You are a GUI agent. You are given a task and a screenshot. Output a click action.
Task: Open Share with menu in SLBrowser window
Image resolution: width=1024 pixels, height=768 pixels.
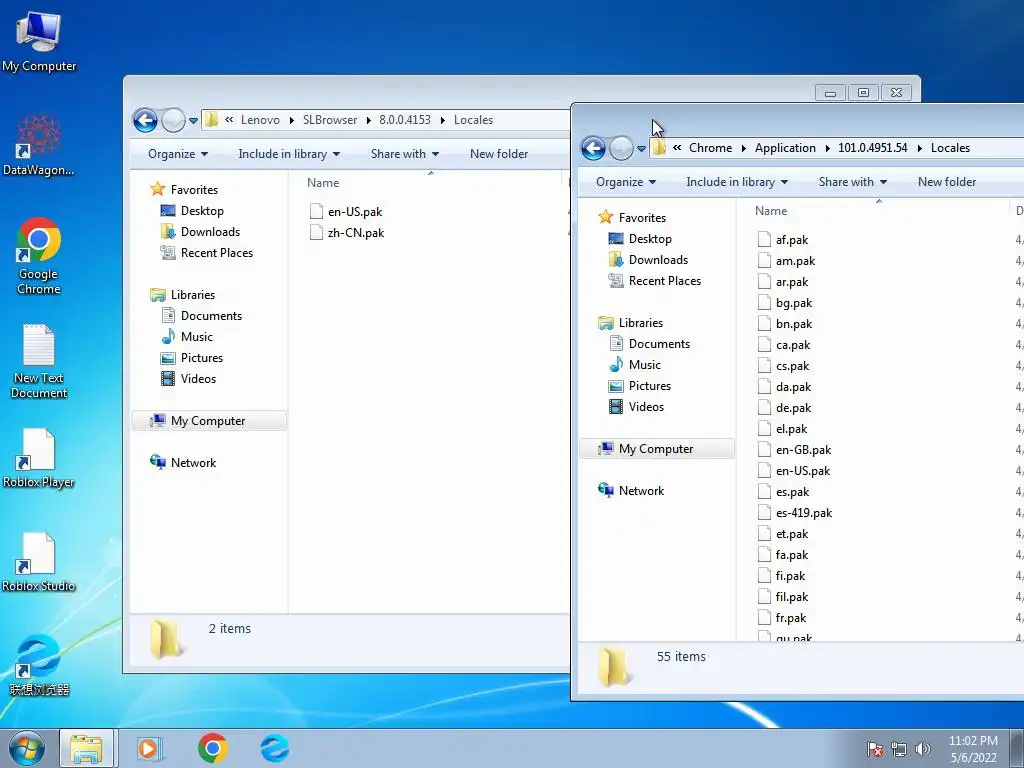pyautogui.click(x=404, y=154)
